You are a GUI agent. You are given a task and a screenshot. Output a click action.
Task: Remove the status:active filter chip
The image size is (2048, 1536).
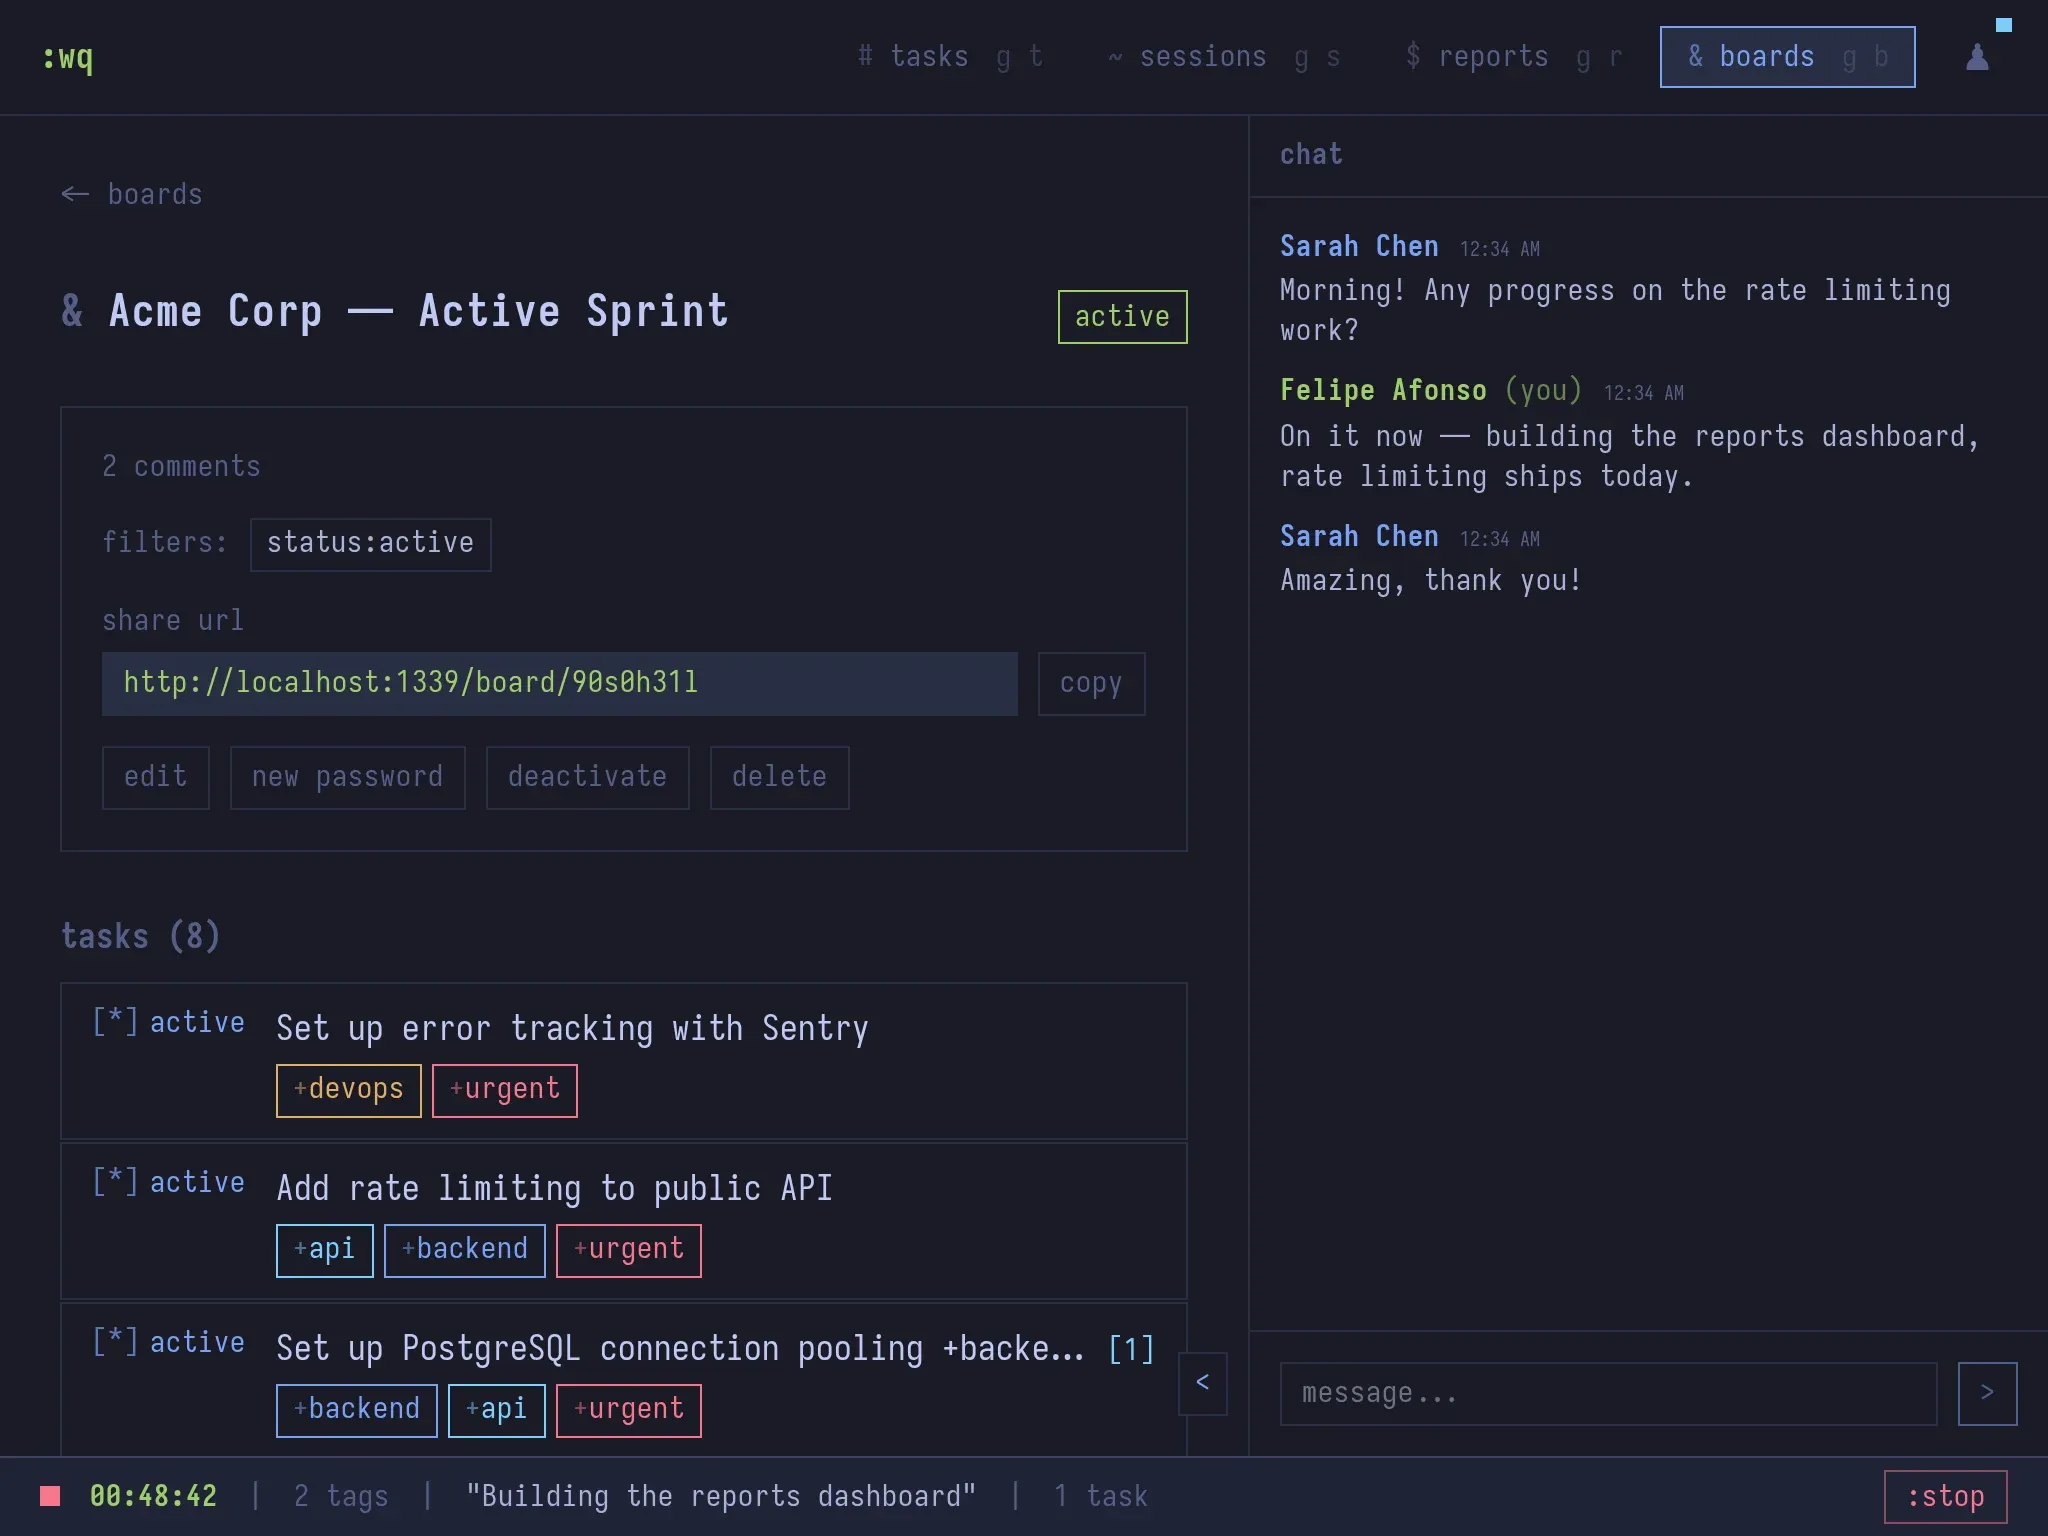[370, 544]
